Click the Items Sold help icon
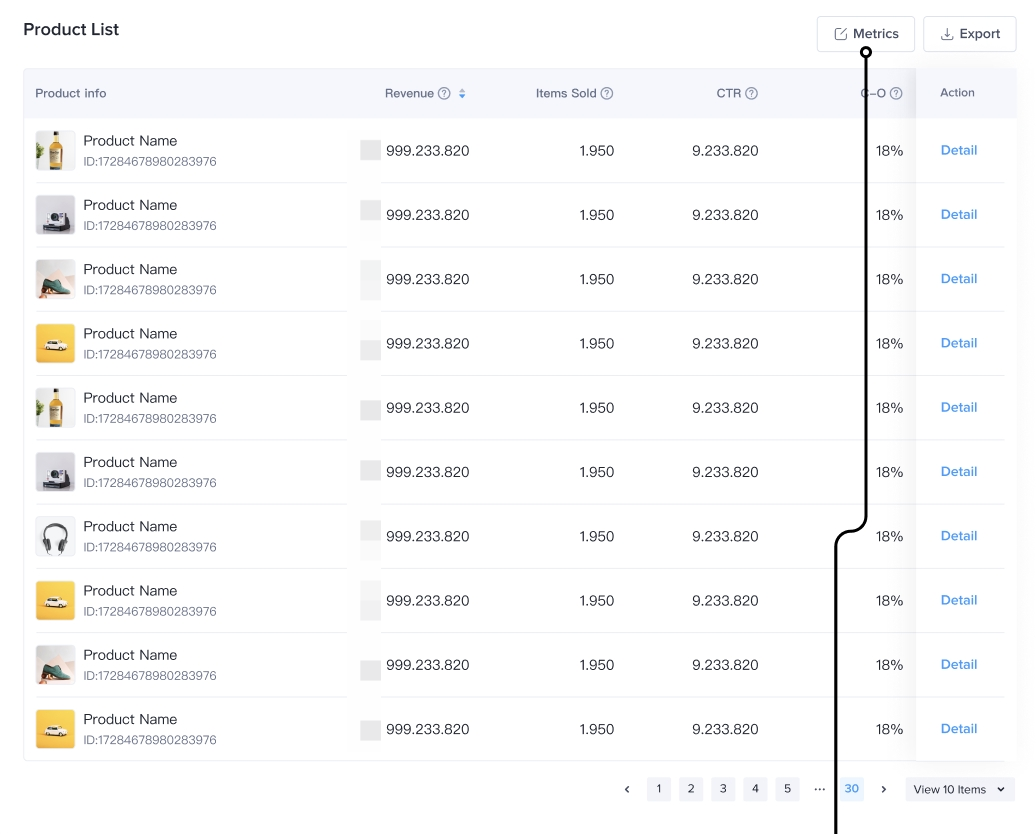Image resolution: width=1036 pixels, height=834 pixels. pyautogui.click(x=607, y=94)
